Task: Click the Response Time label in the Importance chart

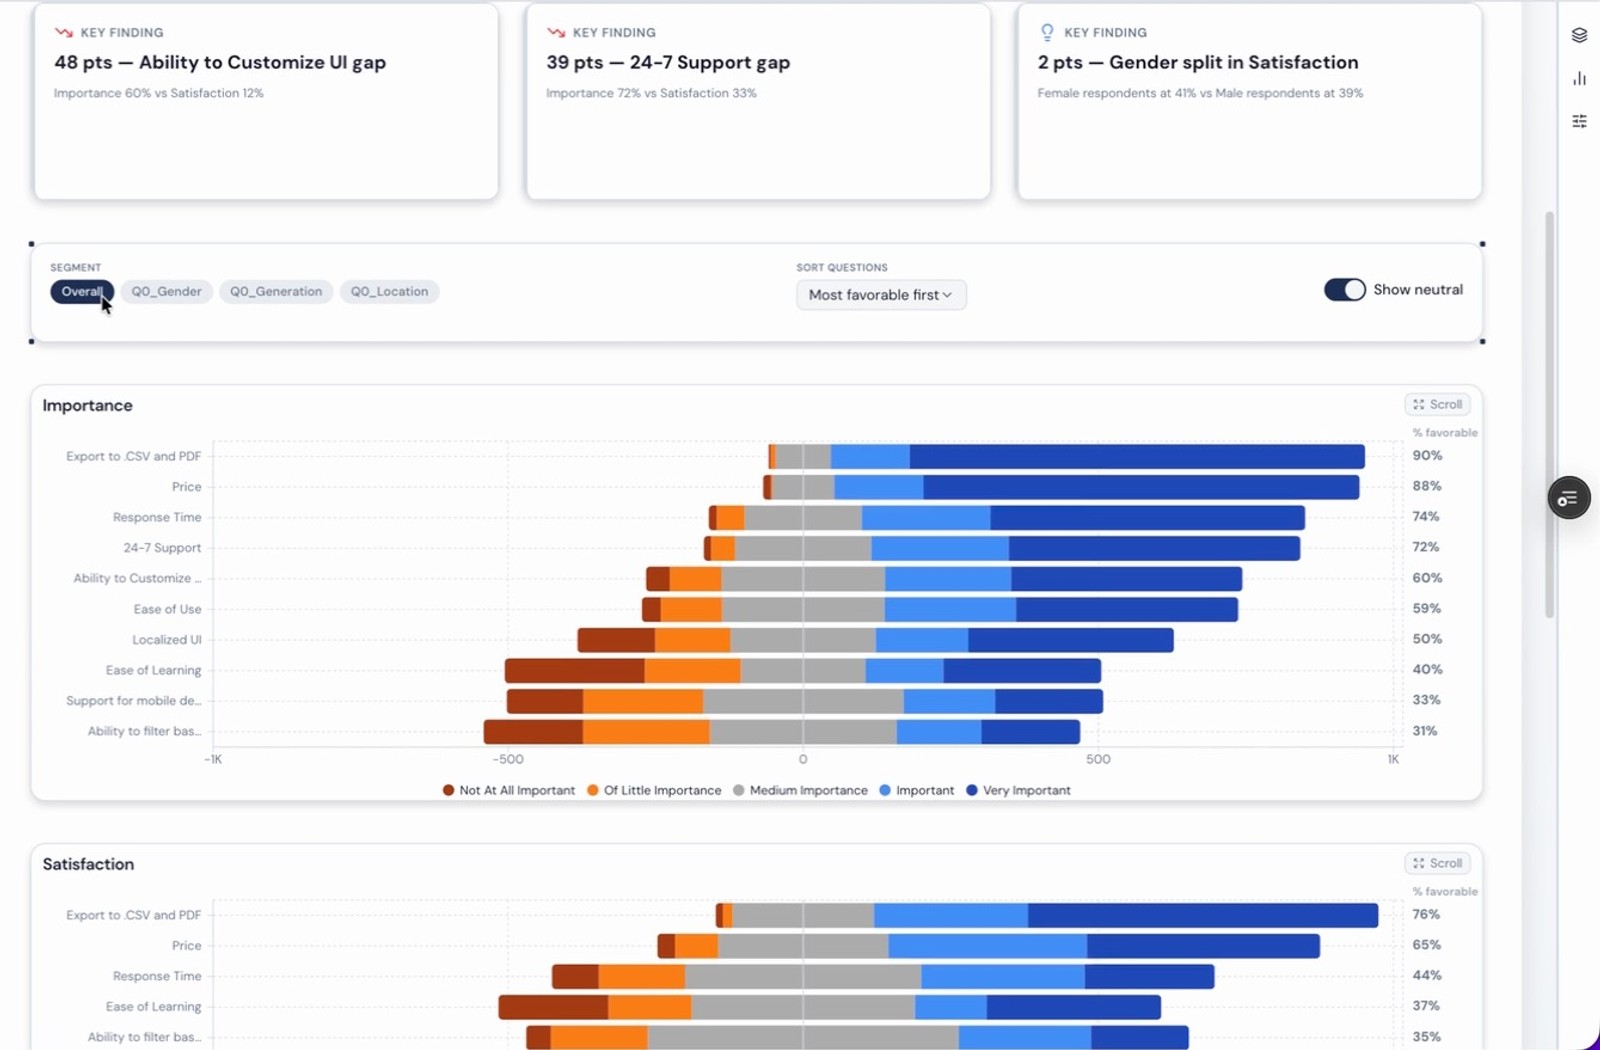Action: point(157,517)
